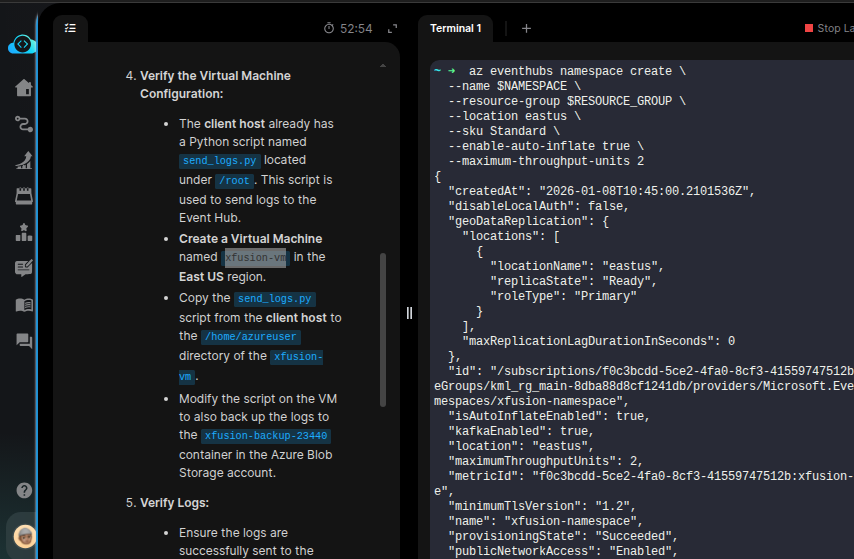Open the growth chart sidebar icon

click(24, 160)
